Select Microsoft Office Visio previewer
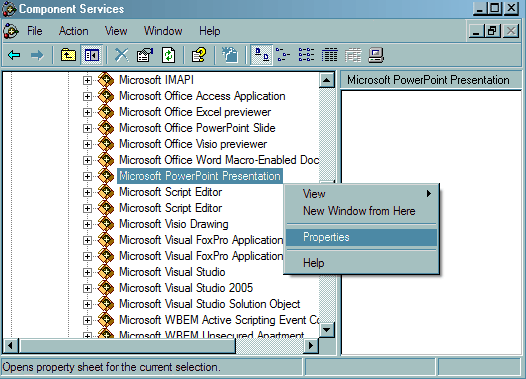526x379 pixels. point(193,144)
